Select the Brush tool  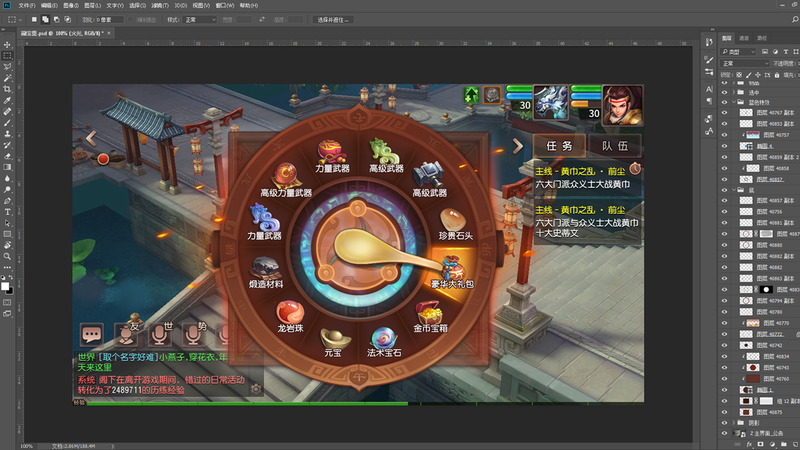click(x=7, y=123)
